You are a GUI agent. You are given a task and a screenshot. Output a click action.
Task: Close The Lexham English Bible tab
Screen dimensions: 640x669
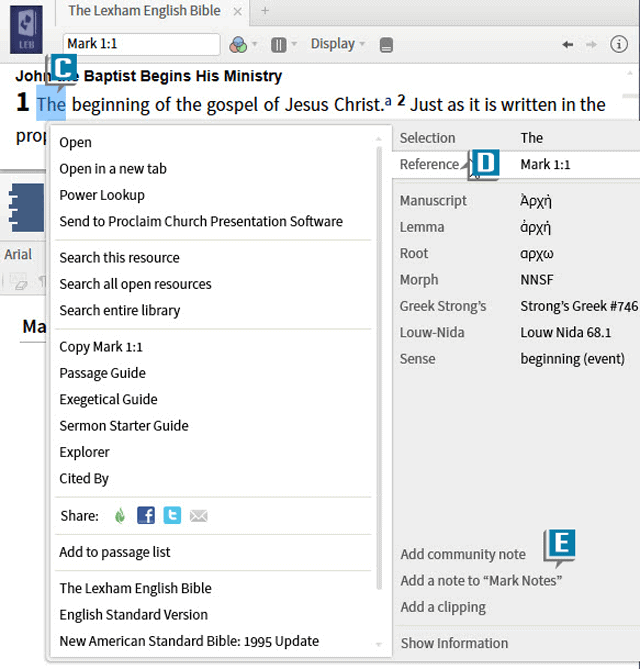(238, 12)
